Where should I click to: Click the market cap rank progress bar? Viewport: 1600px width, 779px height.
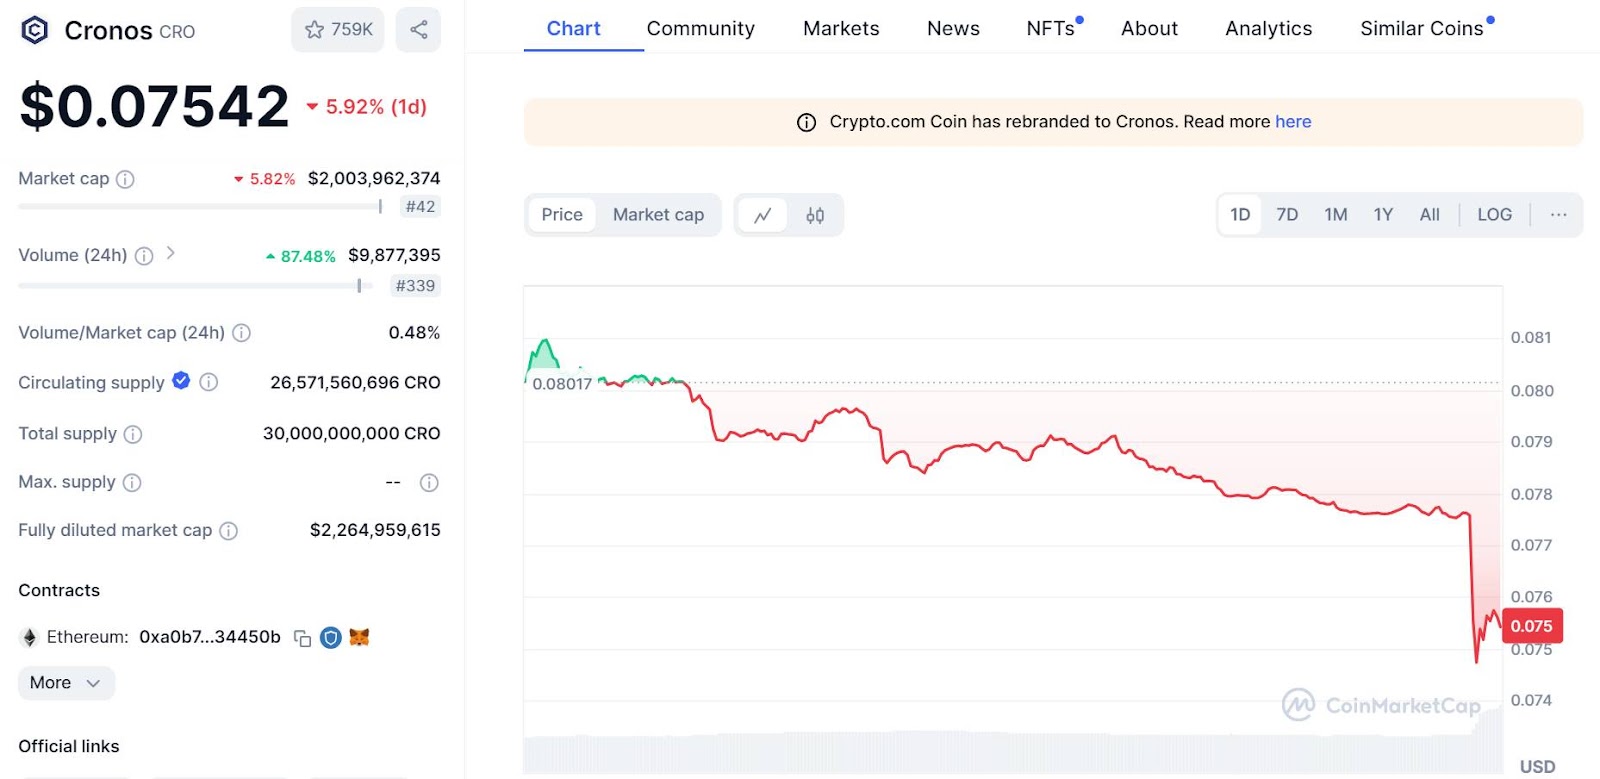(200, 207)
